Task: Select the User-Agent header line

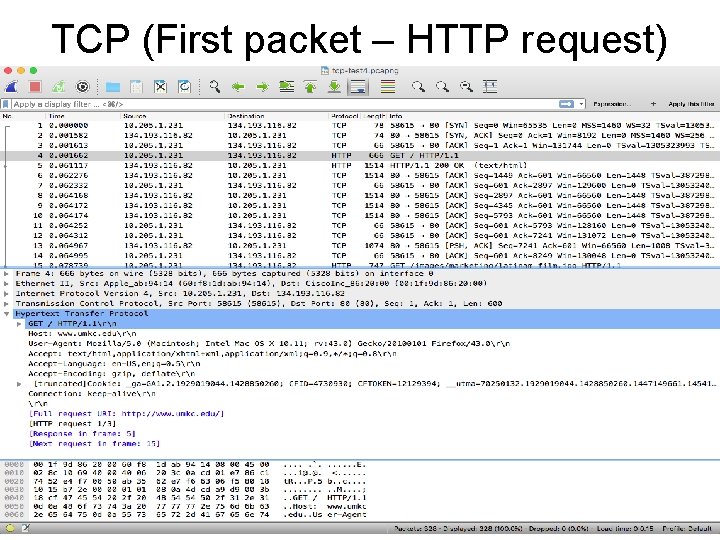Action: [x=269, y=344]
